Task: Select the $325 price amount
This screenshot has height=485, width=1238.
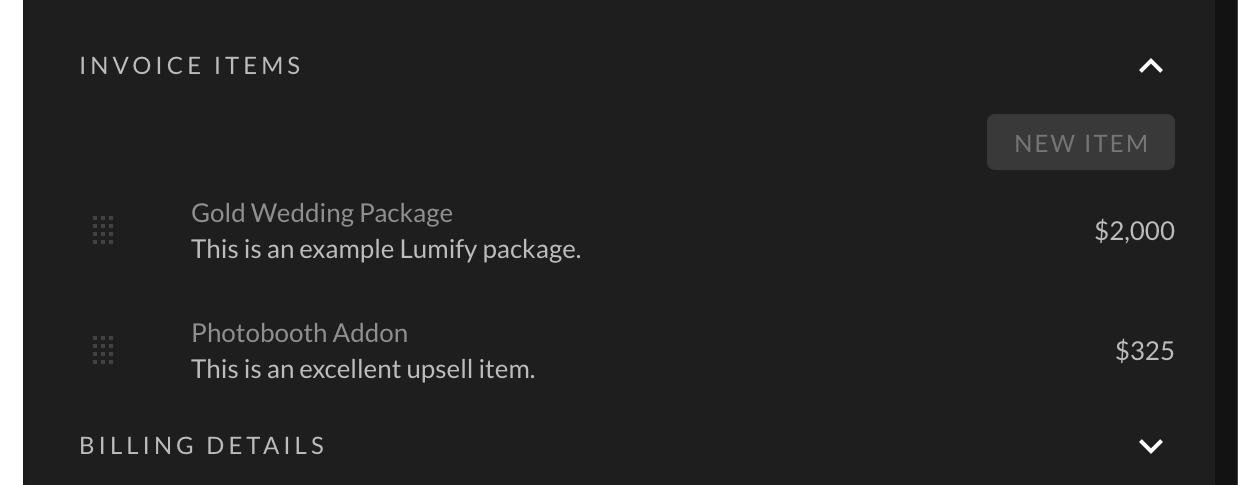Action: click(x=1145, y=351)
